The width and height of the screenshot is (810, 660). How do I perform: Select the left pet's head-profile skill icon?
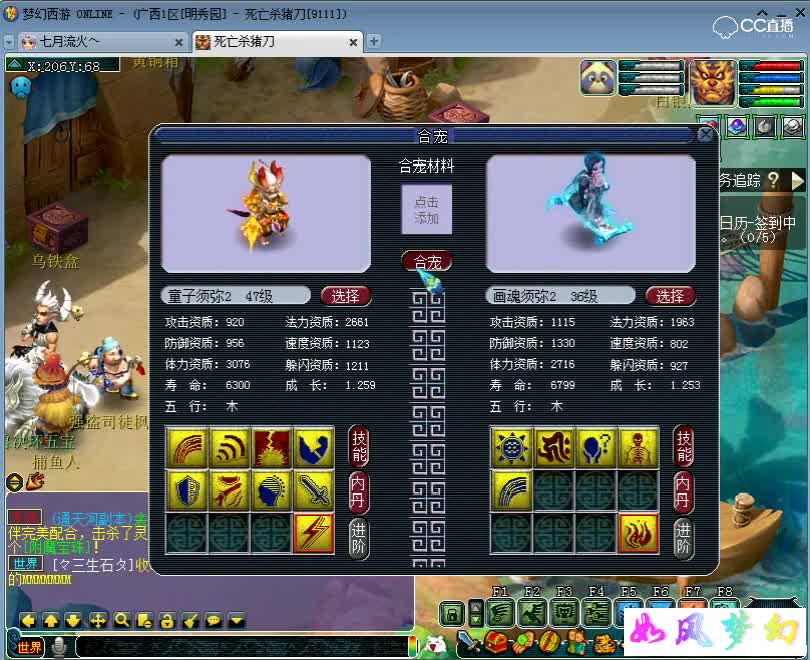(x=272, y=490)
